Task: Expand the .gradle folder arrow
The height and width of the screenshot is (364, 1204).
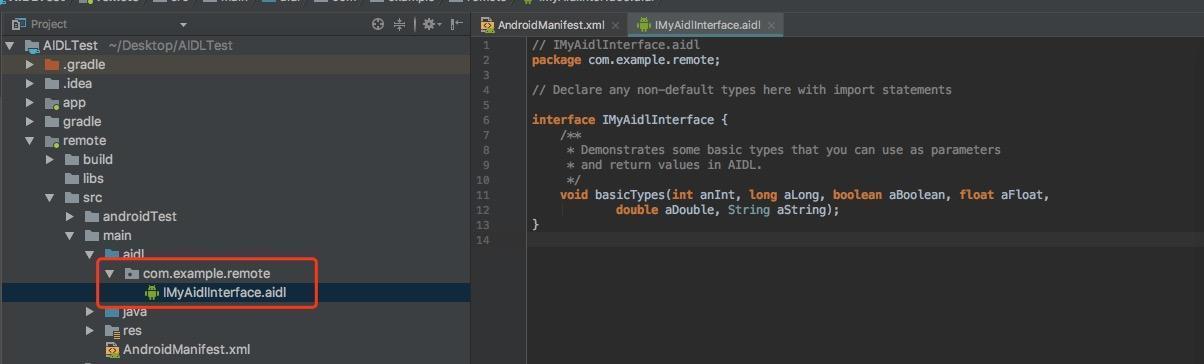Action: tap(31, 65)
